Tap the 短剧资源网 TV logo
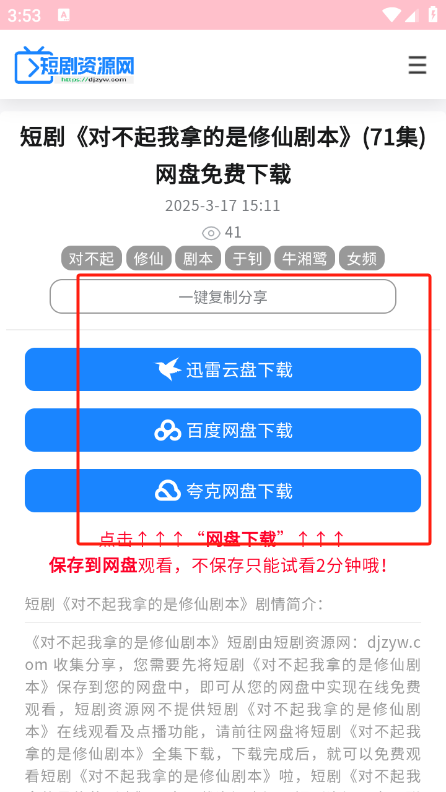Image resolution: width=446 pixels, height=792 pixels. [74, 65]
